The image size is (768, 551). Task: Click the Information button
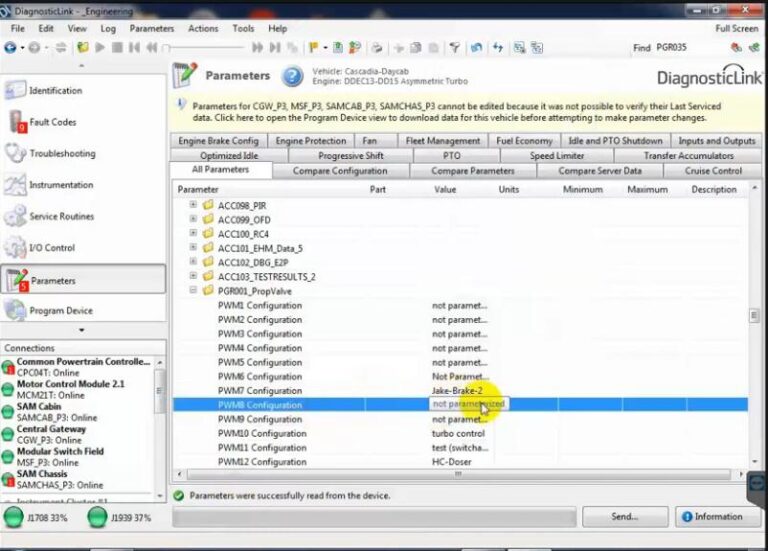tap(718, 517)
